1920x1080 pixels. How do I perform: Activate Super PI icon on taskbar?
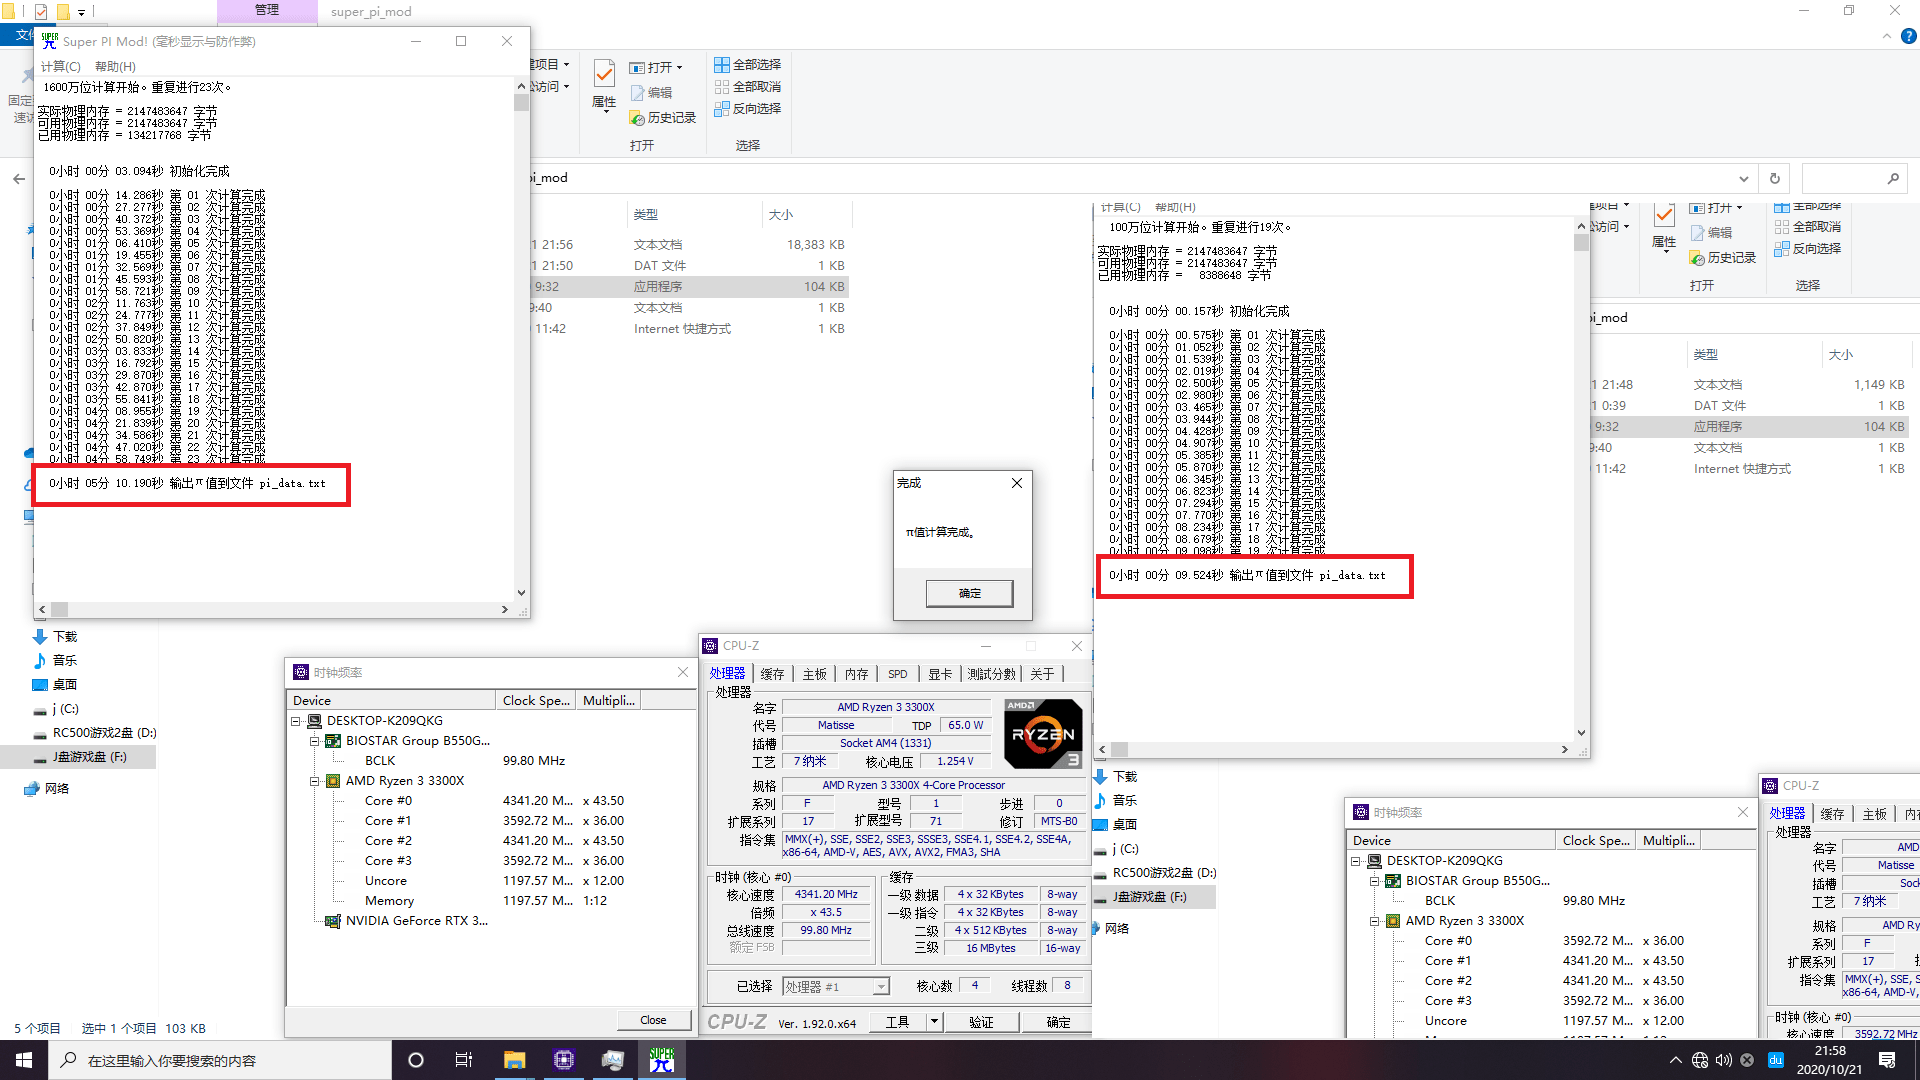tap(661, 1060)
